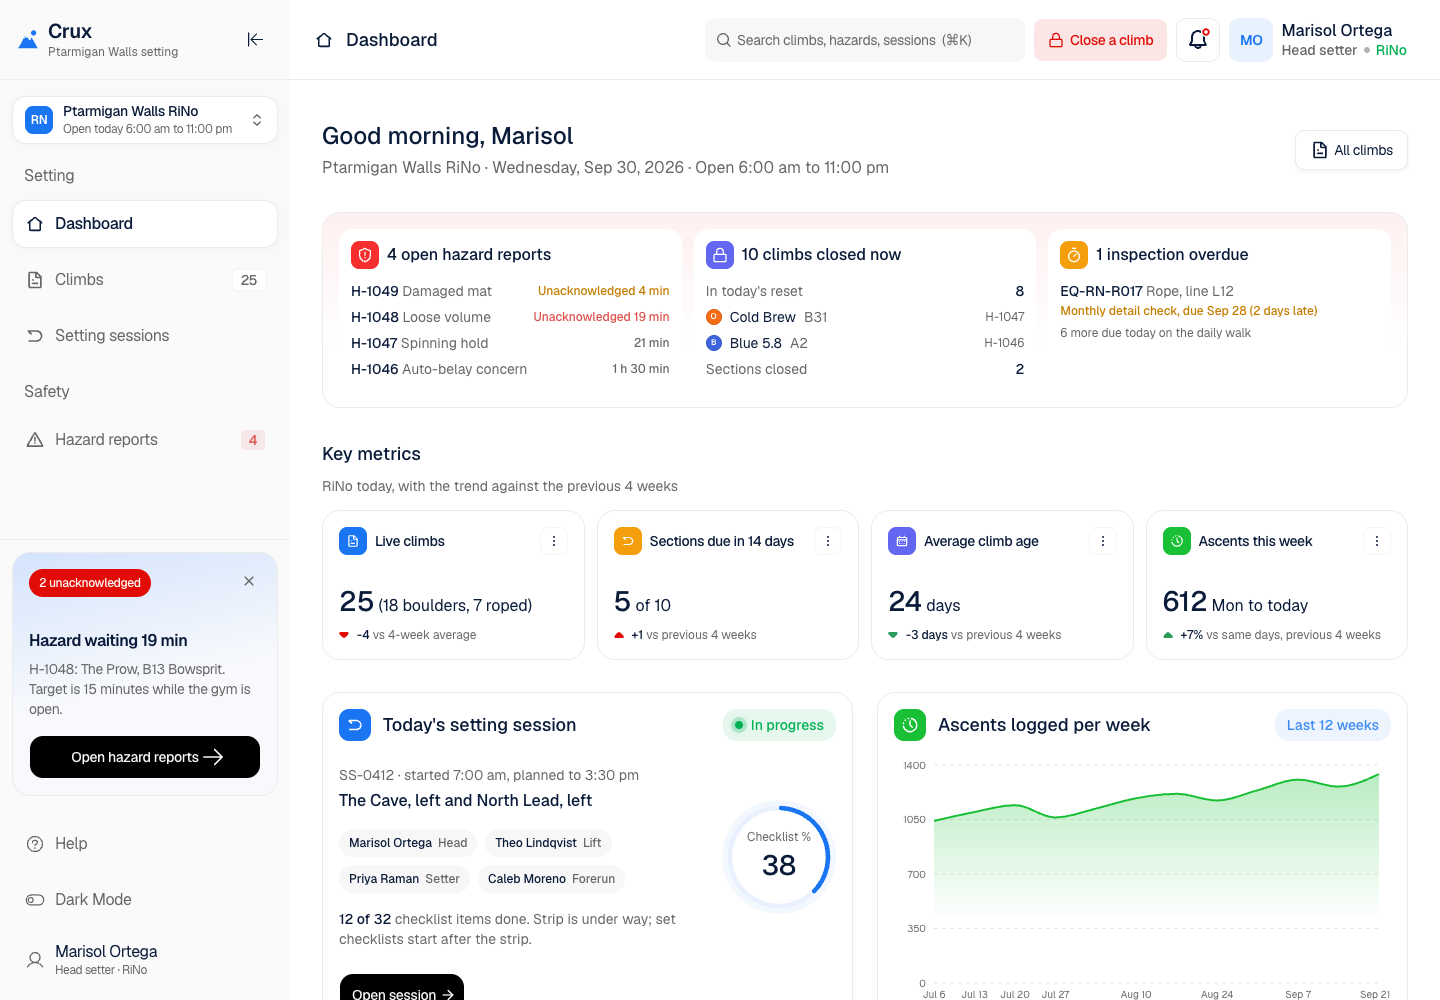Open the Ascents this week options menu
The width and height of the screenshot is (1440, 1000).
[x=1377, y=541]
